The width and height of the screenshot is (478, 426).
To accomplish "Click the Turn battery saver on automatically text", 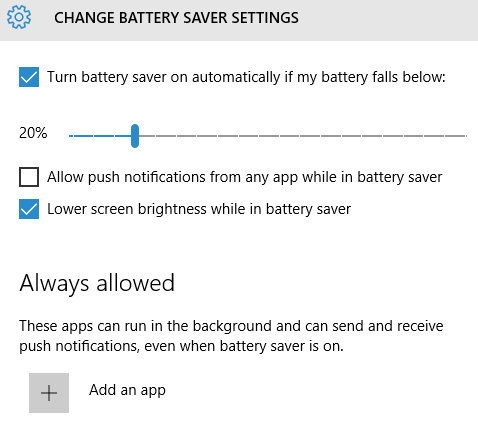I will (246, 77).
